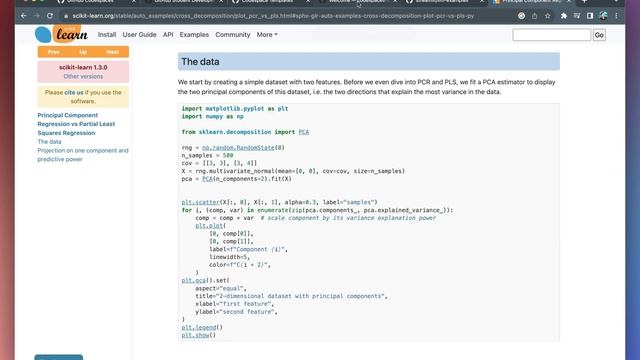This screenshot has width=640, height=360.
Task: Click the Google icon in the address bar
Action: [521, 16]
